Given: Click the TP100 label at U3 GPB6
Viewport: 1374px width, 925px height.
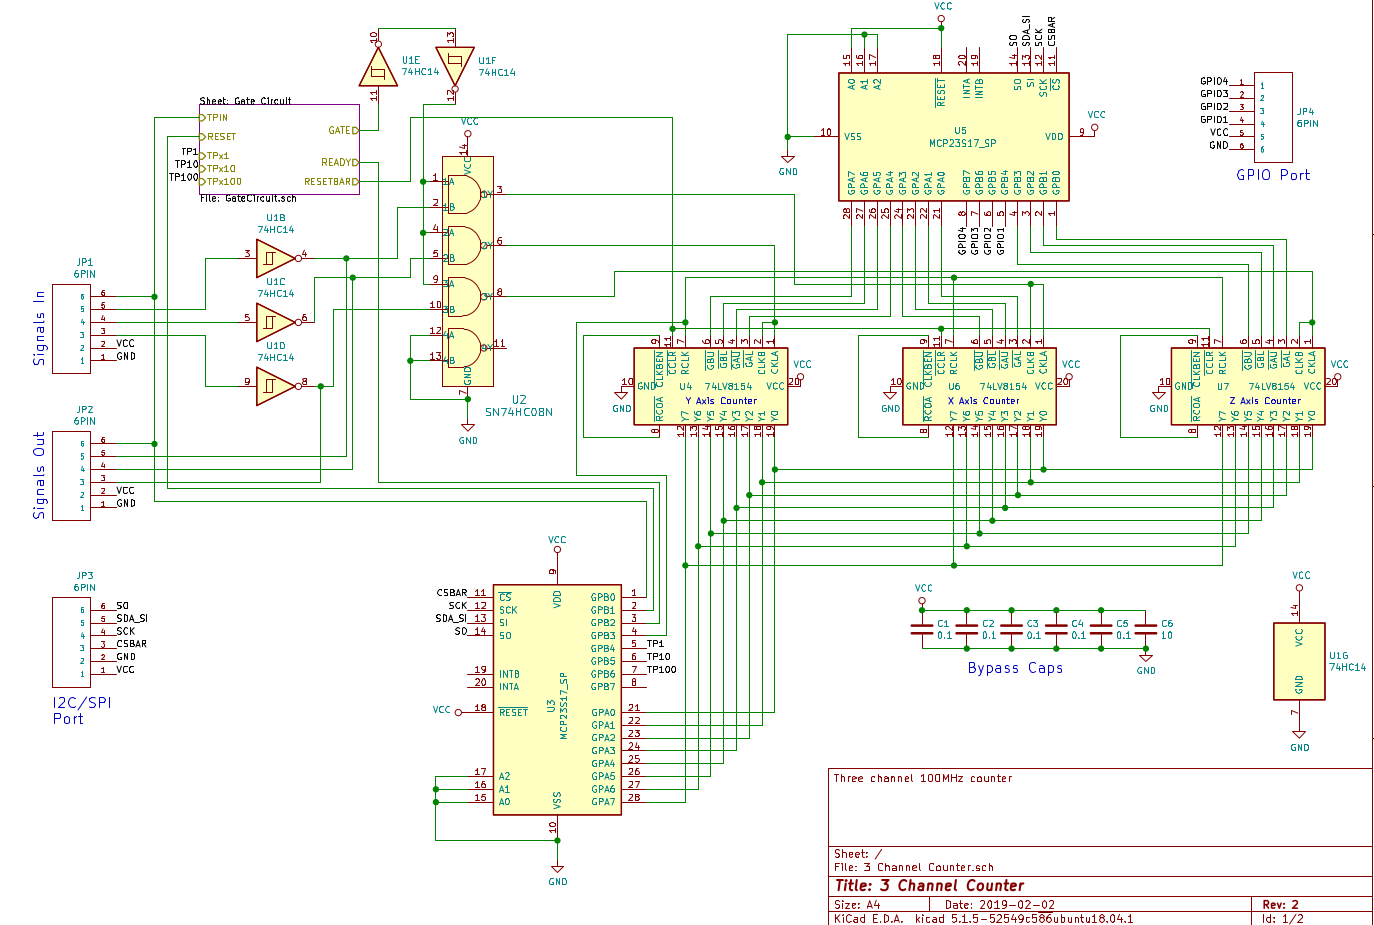Looking at the screenshot, I should 661,670.
